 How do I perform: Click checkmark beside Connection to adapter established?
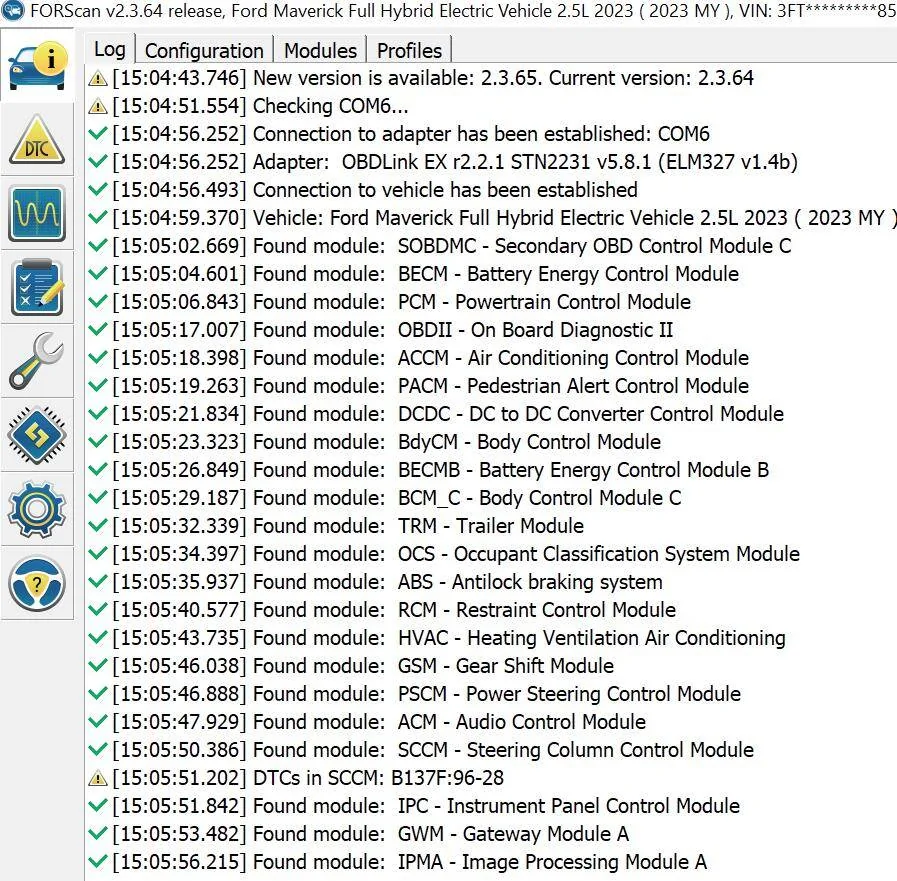click(98, 134)
